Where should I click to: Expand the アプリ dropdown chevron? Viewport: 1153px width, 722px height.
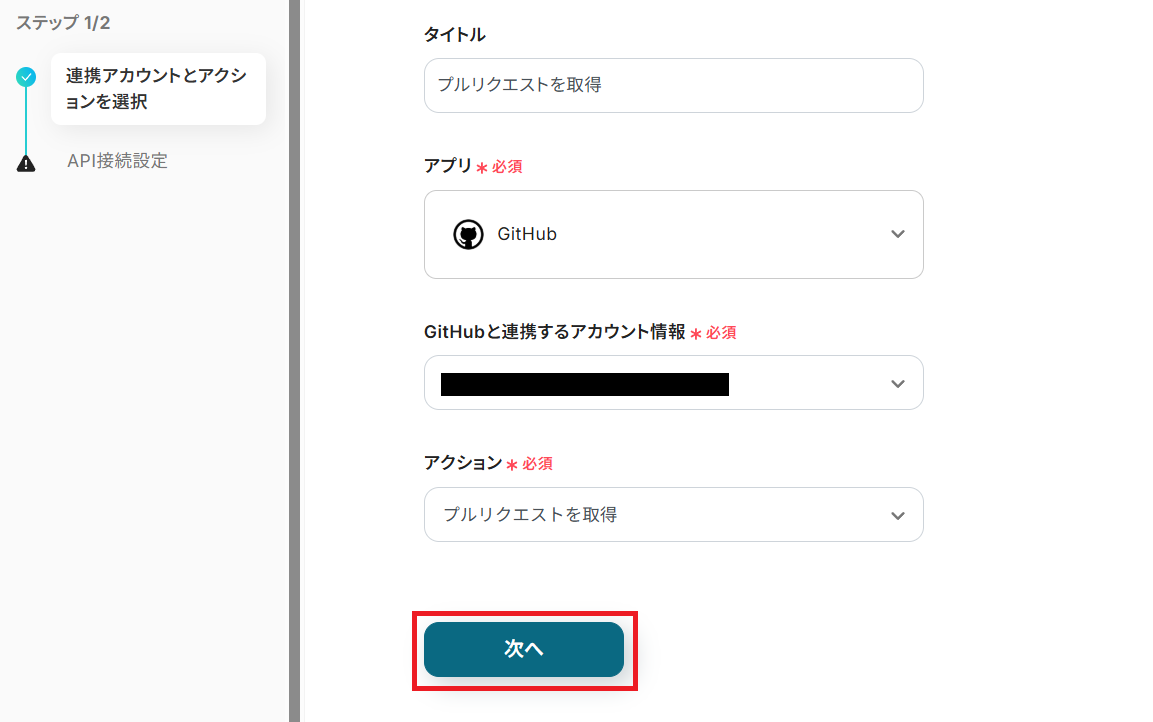897,235
